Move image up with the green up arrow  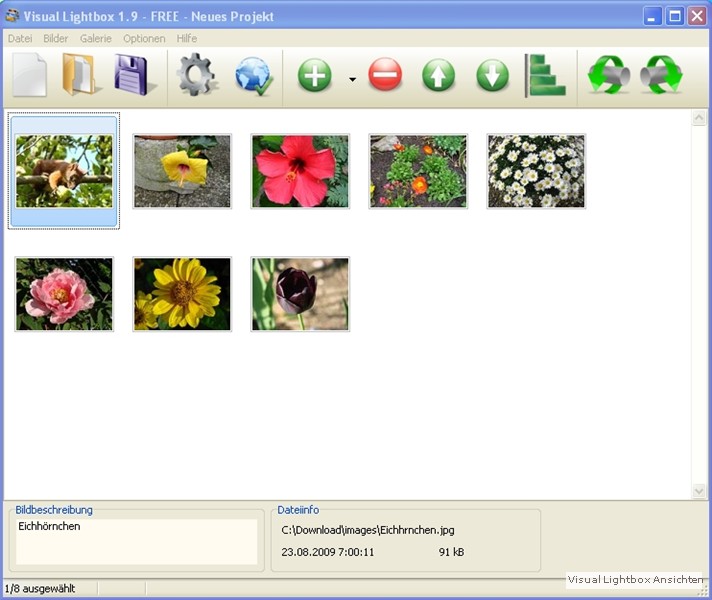[x=438, y=76]
